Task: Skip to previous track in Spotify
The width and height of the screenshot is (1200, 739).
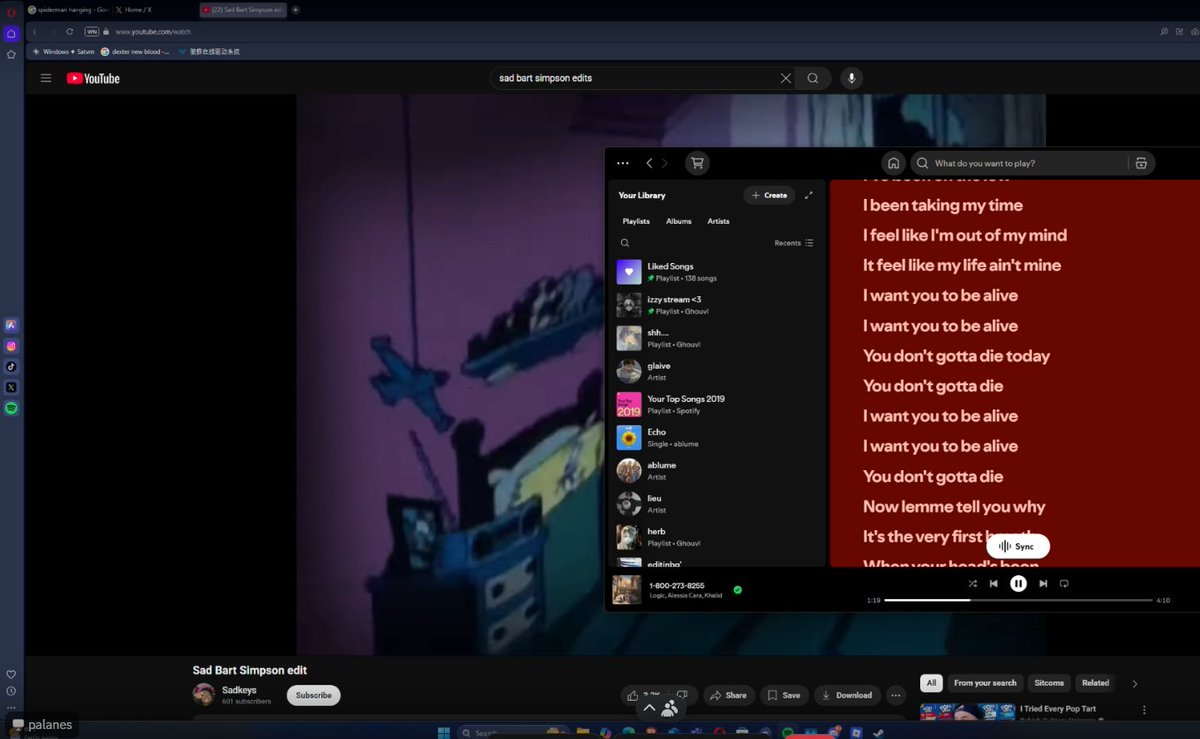Action: coord(993,583)
